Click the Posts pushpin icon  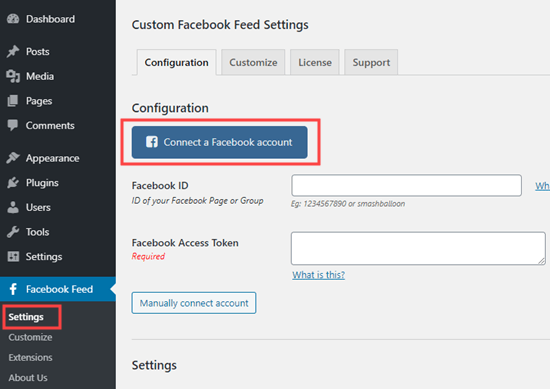tap(13, 51)
